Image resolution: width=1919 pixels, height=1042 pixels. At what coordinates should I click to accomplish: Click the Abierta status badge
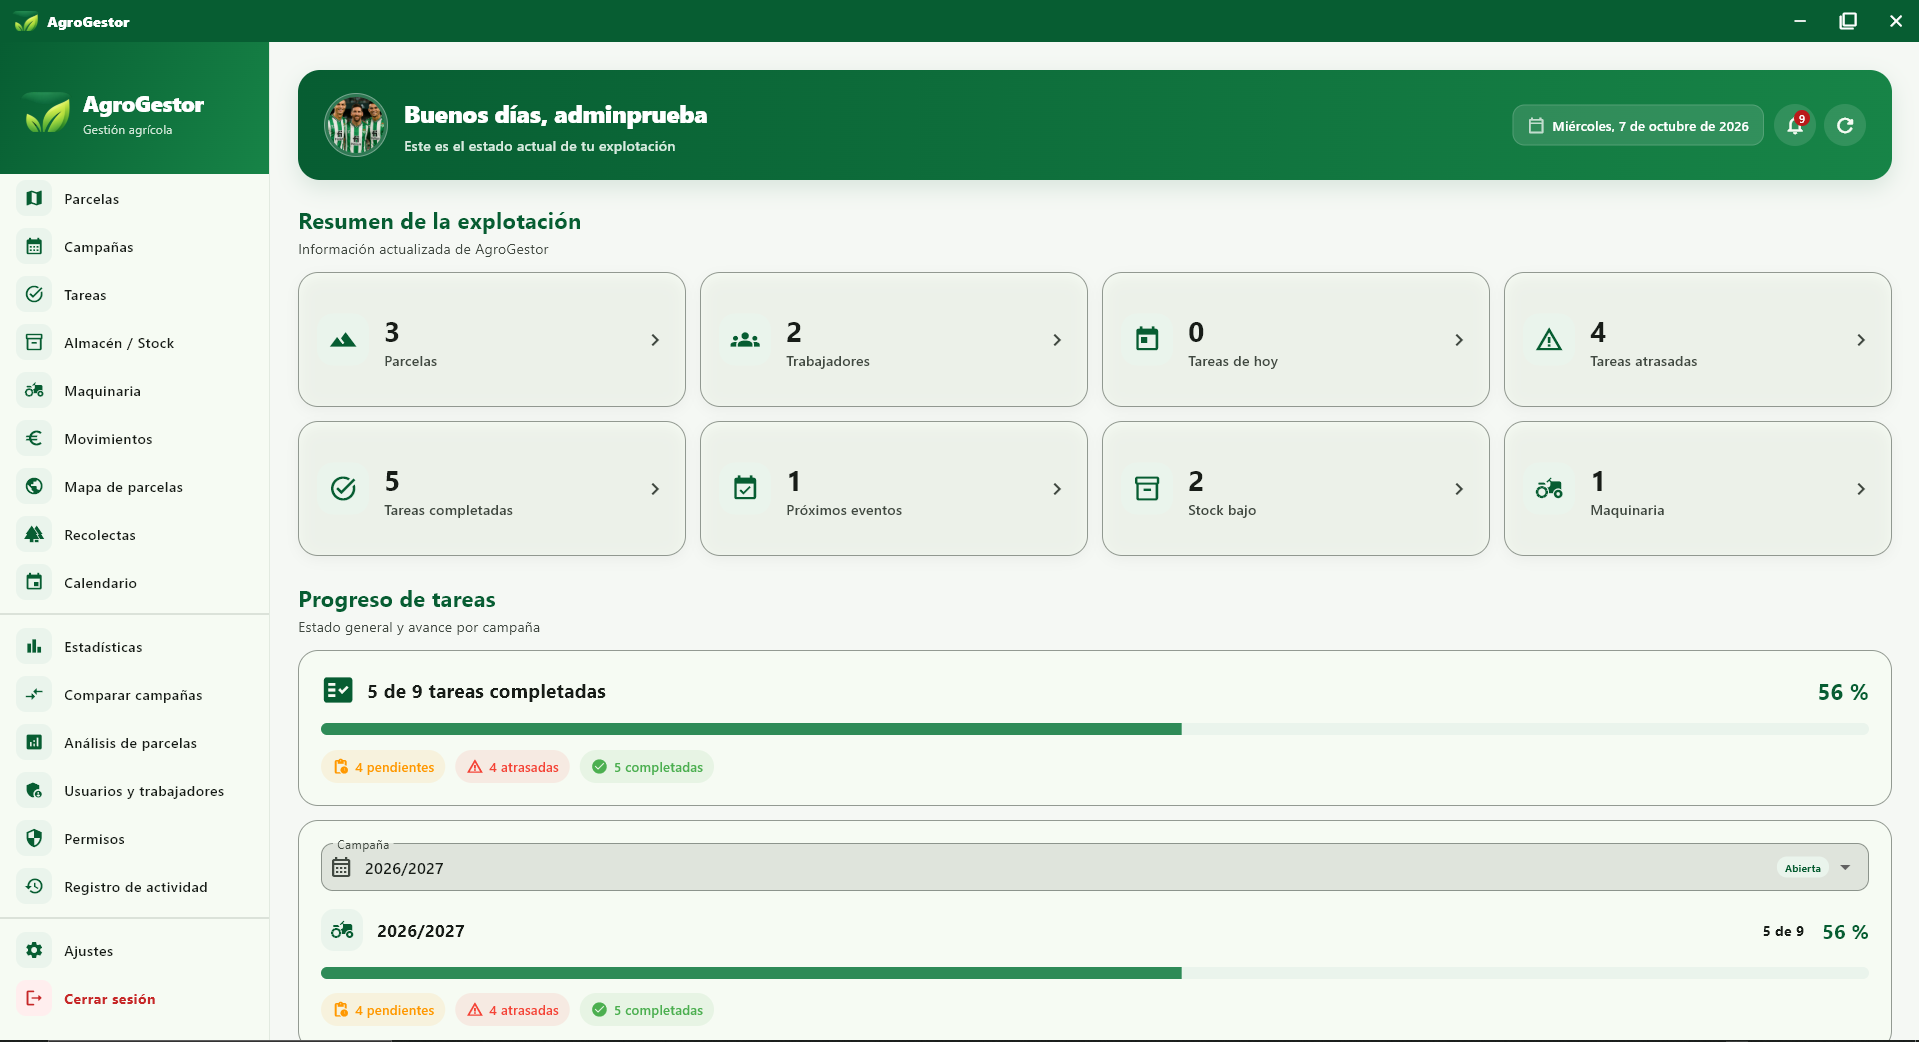click(1803, 868)
